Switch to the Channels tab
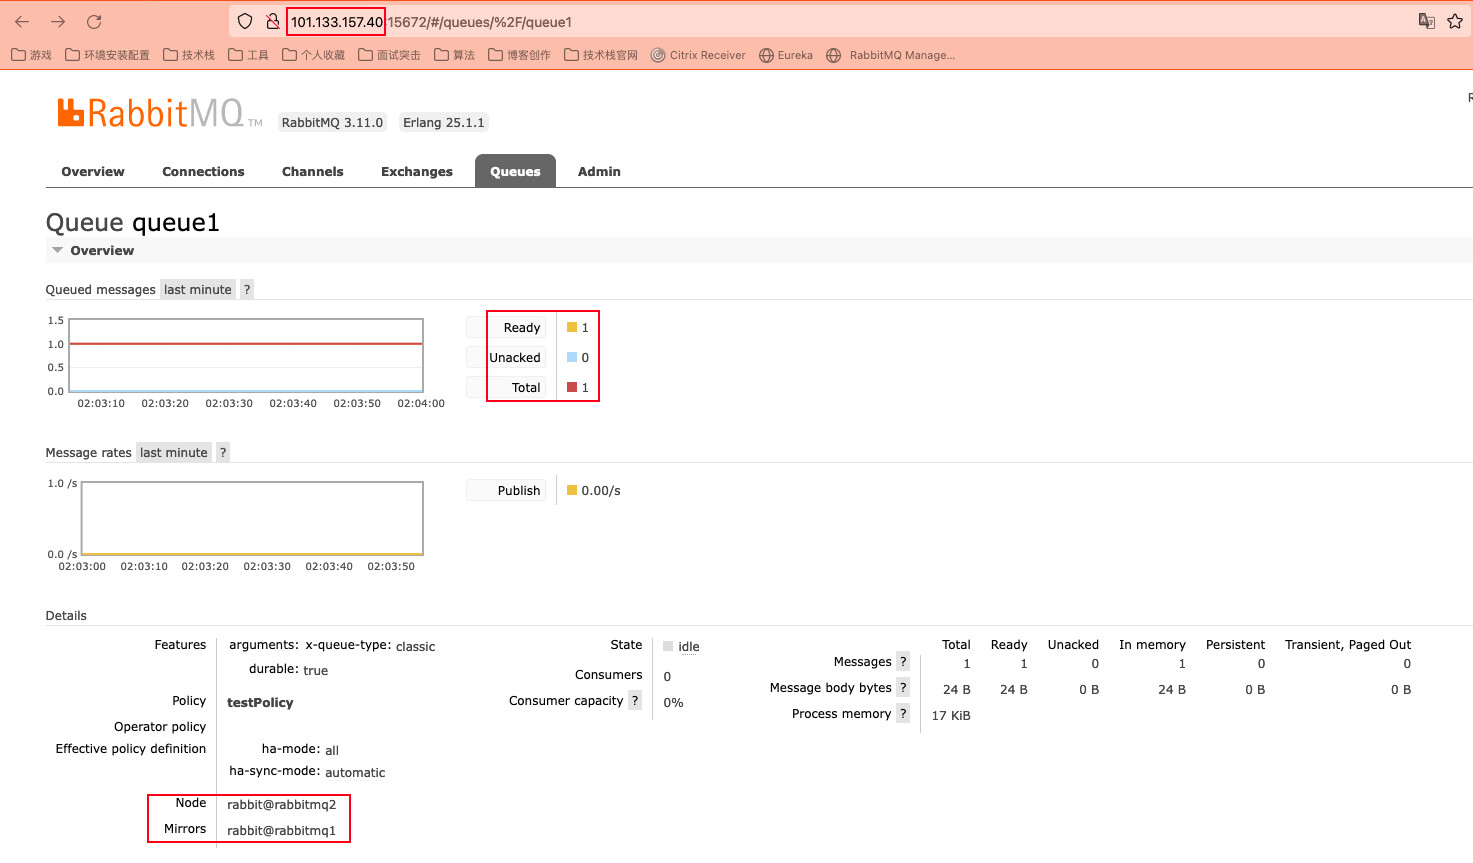This screenshot has height=863, width=1473. [x=312, y=171]
